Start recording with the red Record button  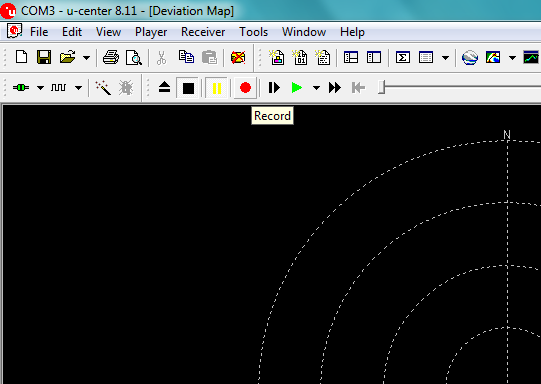click(245, 88)
